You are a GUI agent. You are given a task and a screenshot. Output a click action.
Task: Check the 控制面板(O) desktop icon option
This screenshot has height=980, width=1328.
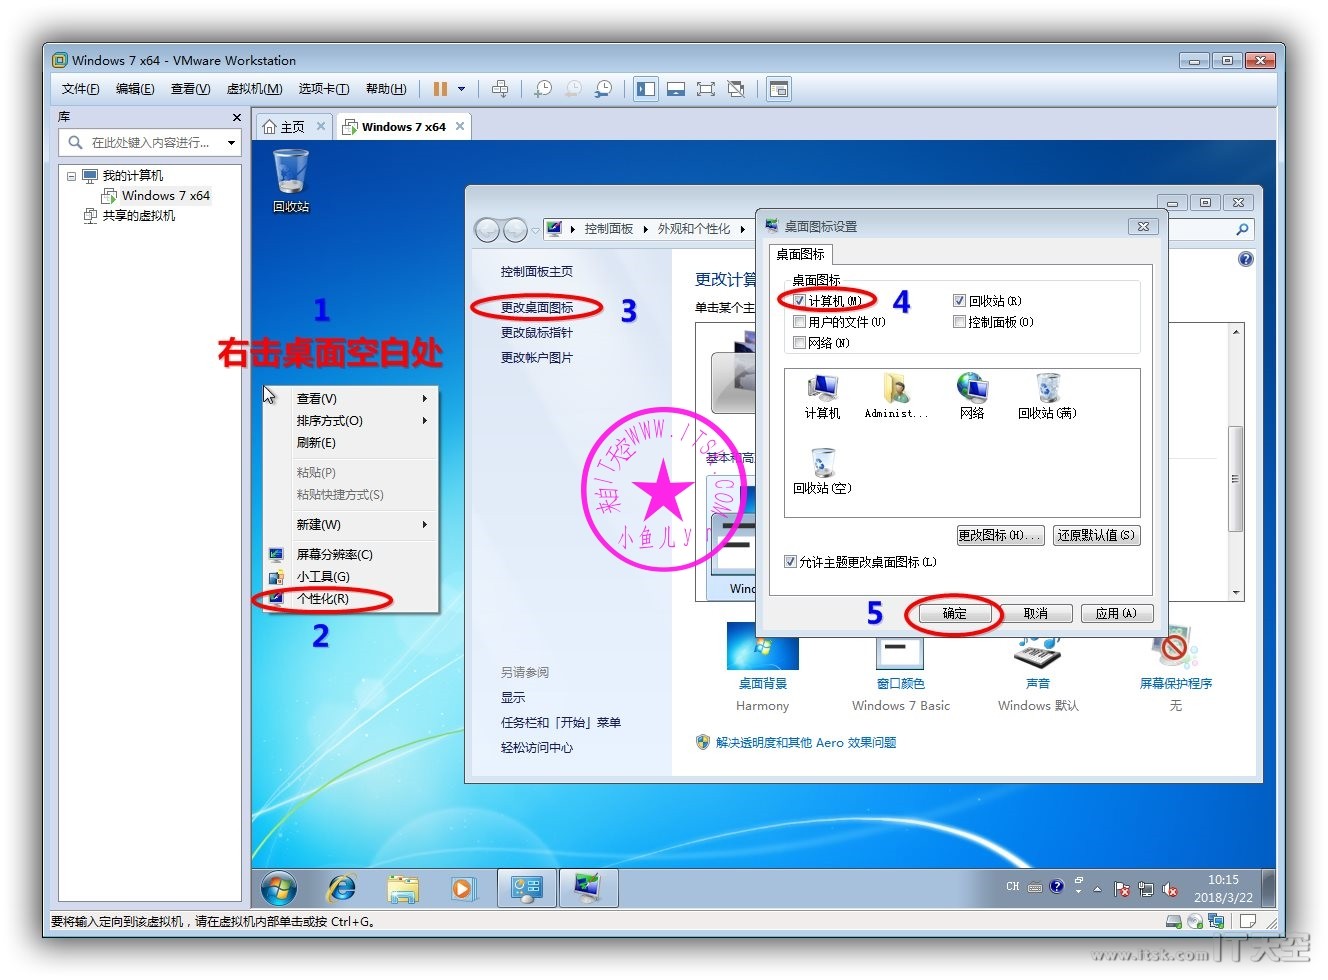[959, 322]
